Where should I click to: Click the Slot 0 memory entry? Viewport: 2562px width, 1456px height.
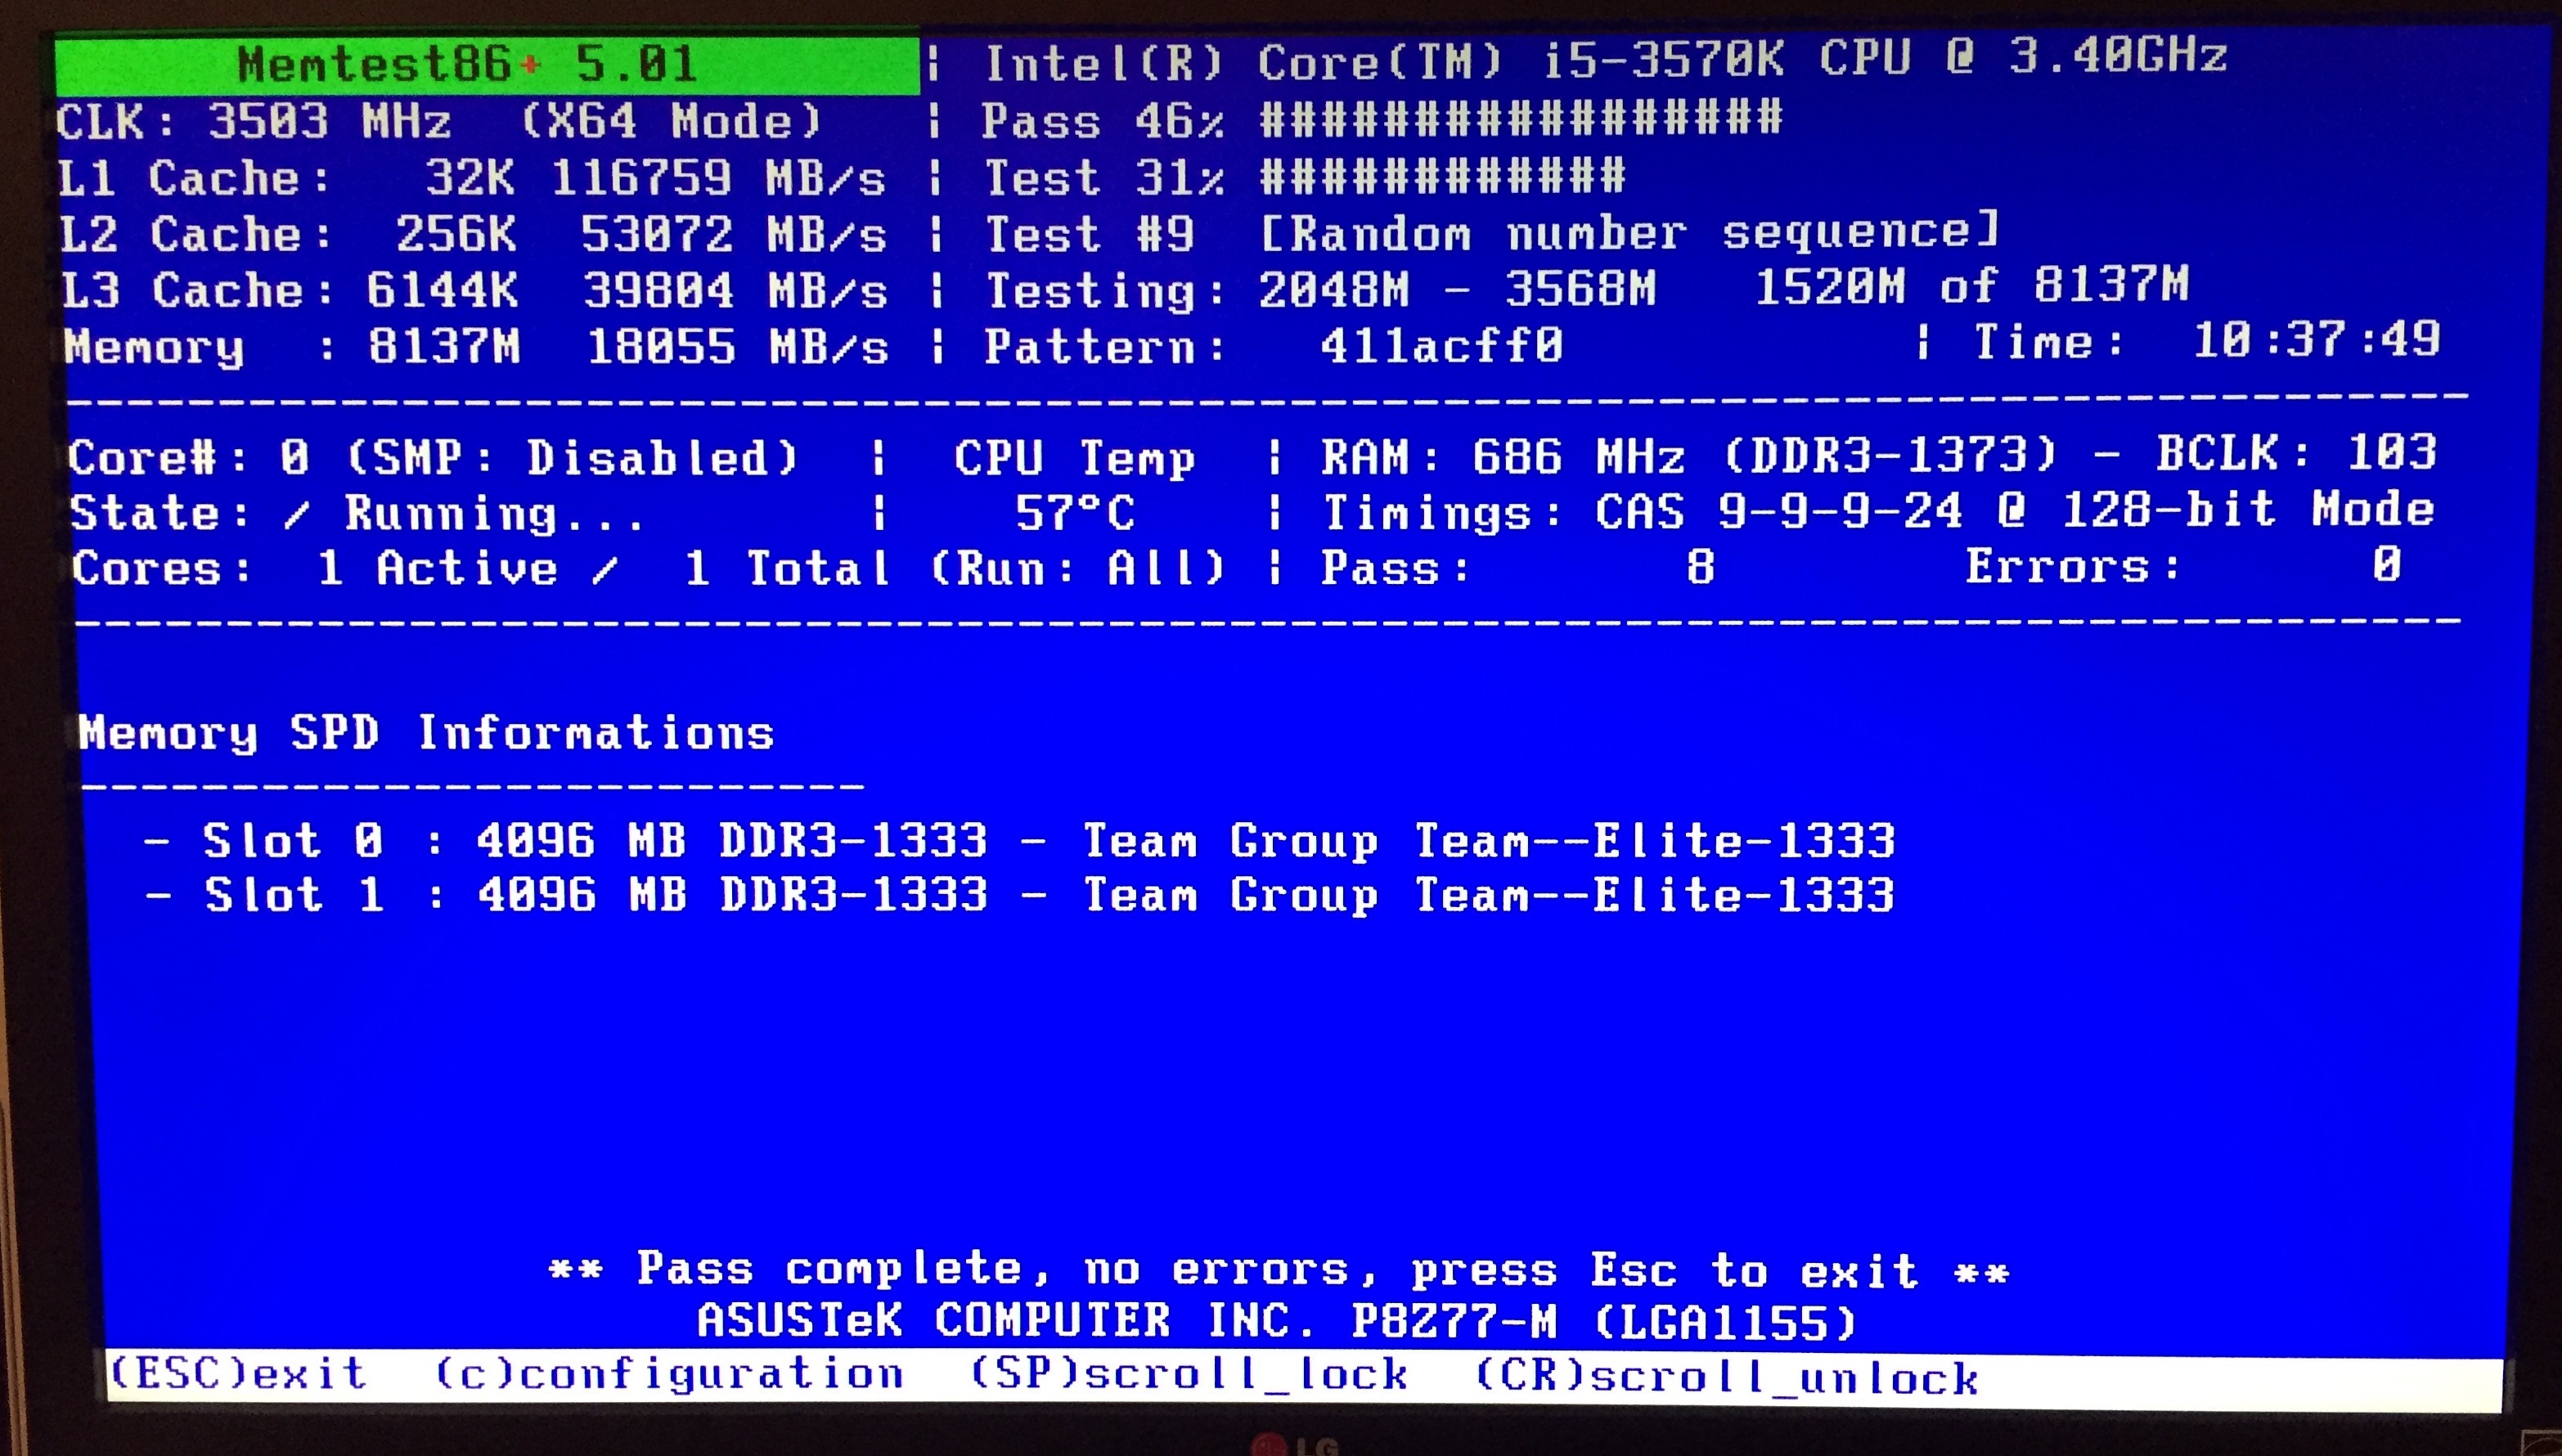click(1020, 840)
